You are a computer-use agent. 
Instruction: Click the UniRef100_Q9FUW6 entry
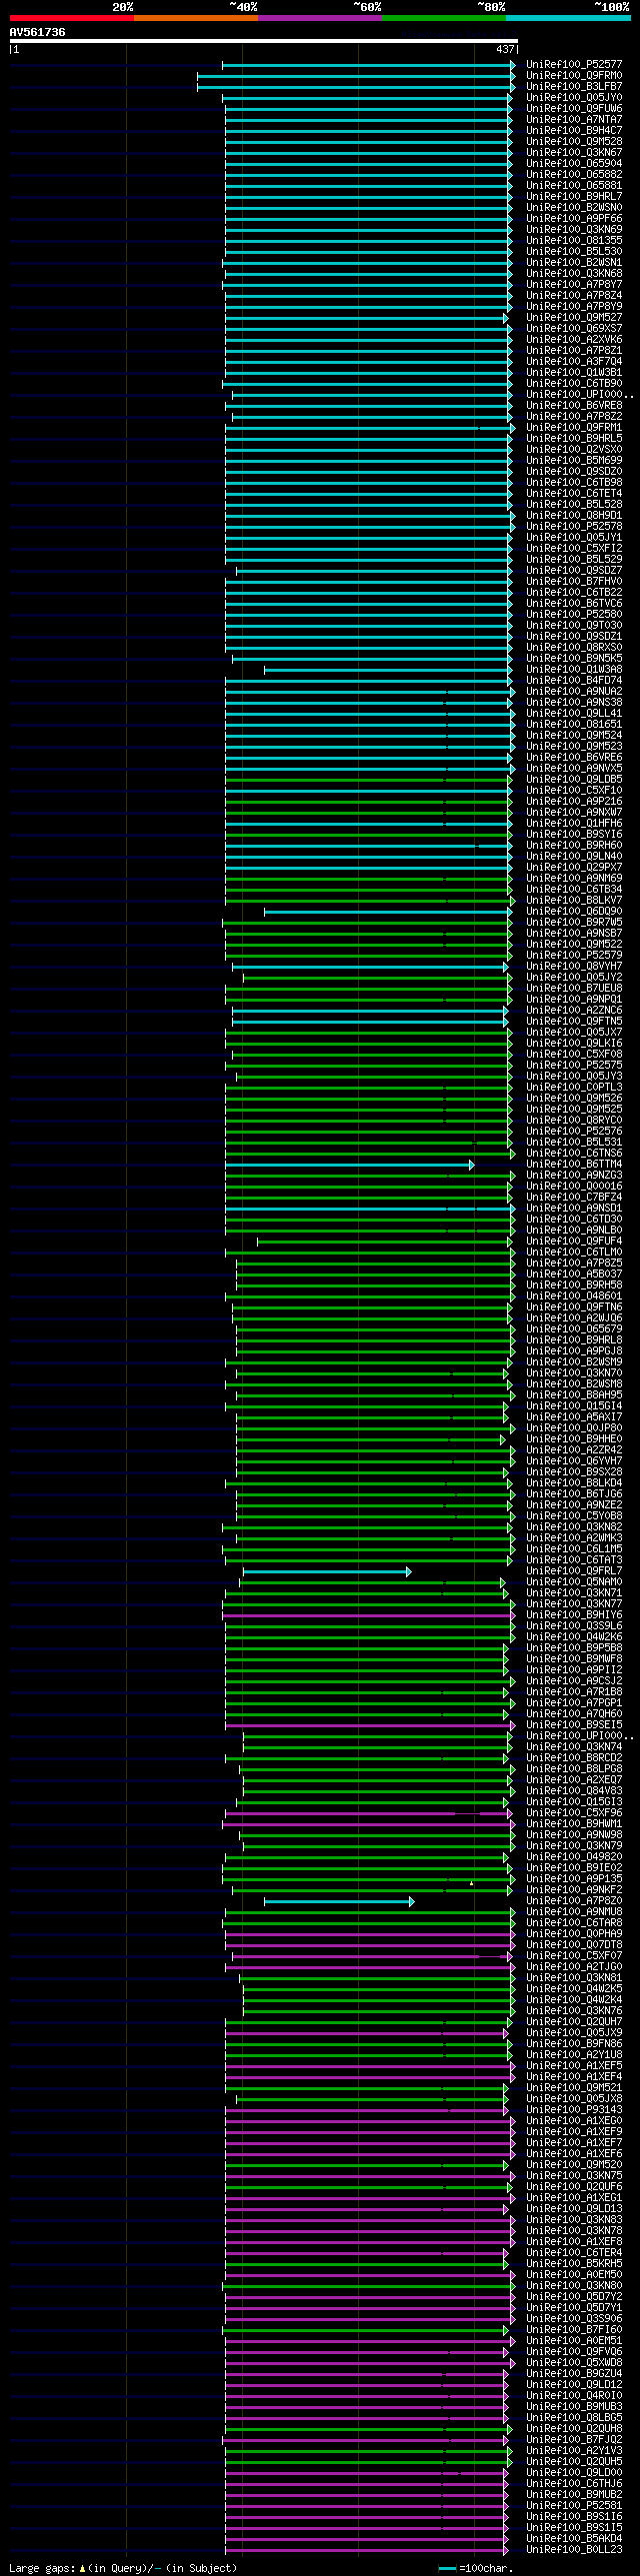pos(574,108)
